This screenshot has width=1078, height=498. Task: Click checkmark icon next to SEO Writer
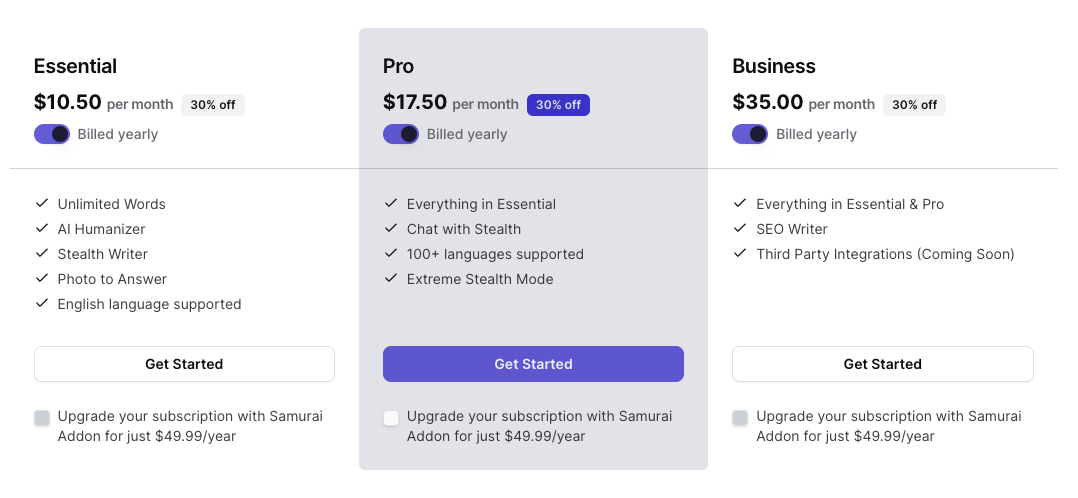[740, 228]
